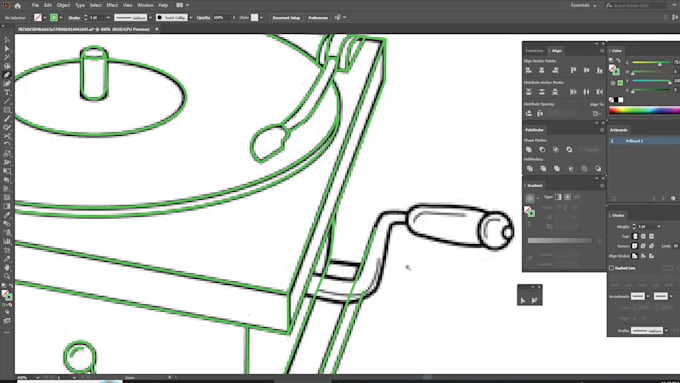Open Align To dropdown in Align panel
Viewport: 680px width, 383px height.
point(597,114)
